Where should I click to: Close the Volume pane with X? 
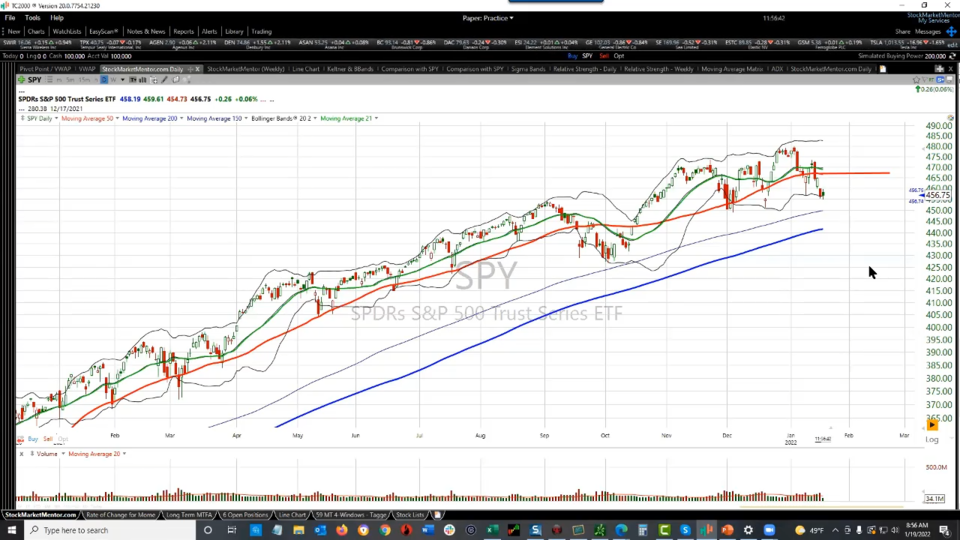21,454
